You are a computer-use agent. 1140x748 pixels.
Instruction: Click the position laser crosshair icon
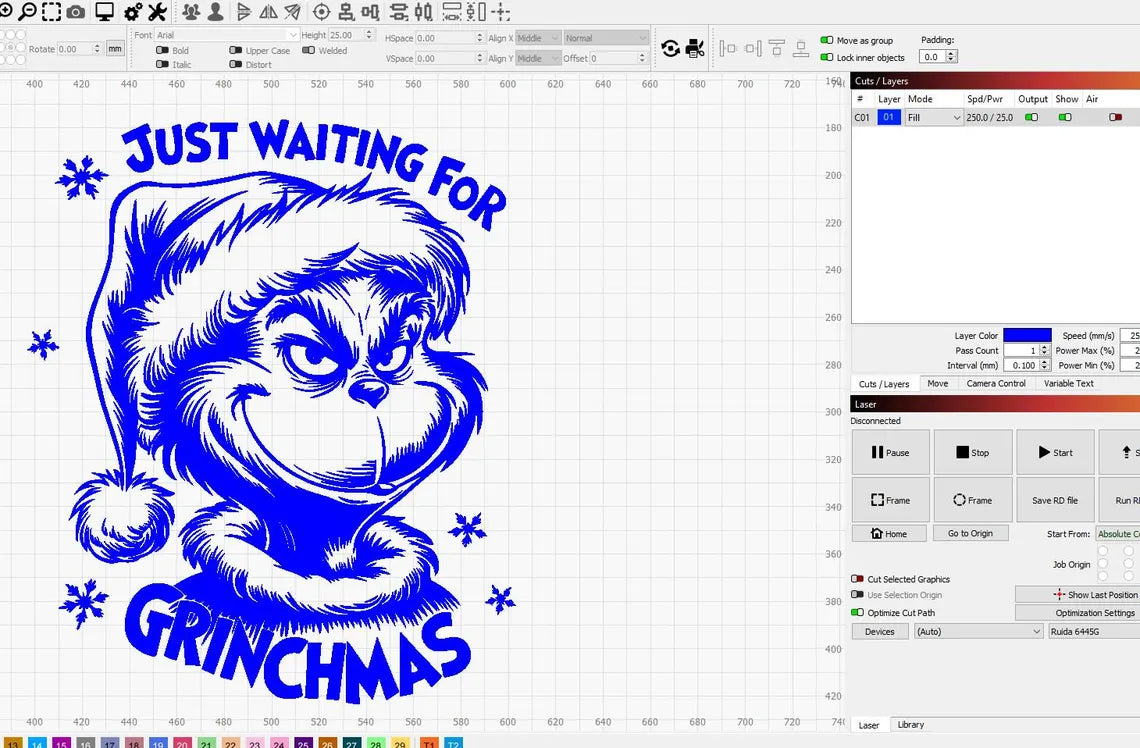321,12
